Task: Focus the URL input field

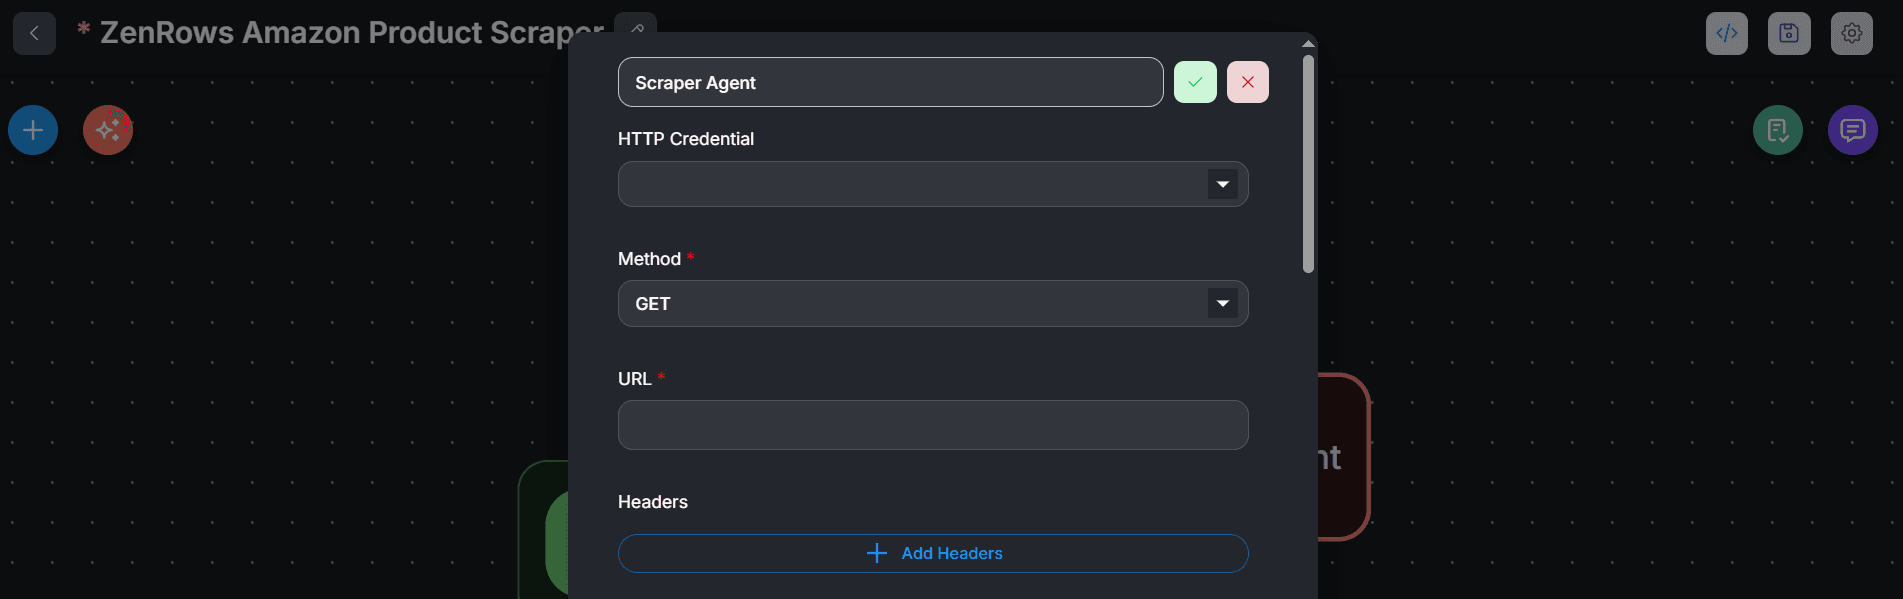Action: click(933, 425)
